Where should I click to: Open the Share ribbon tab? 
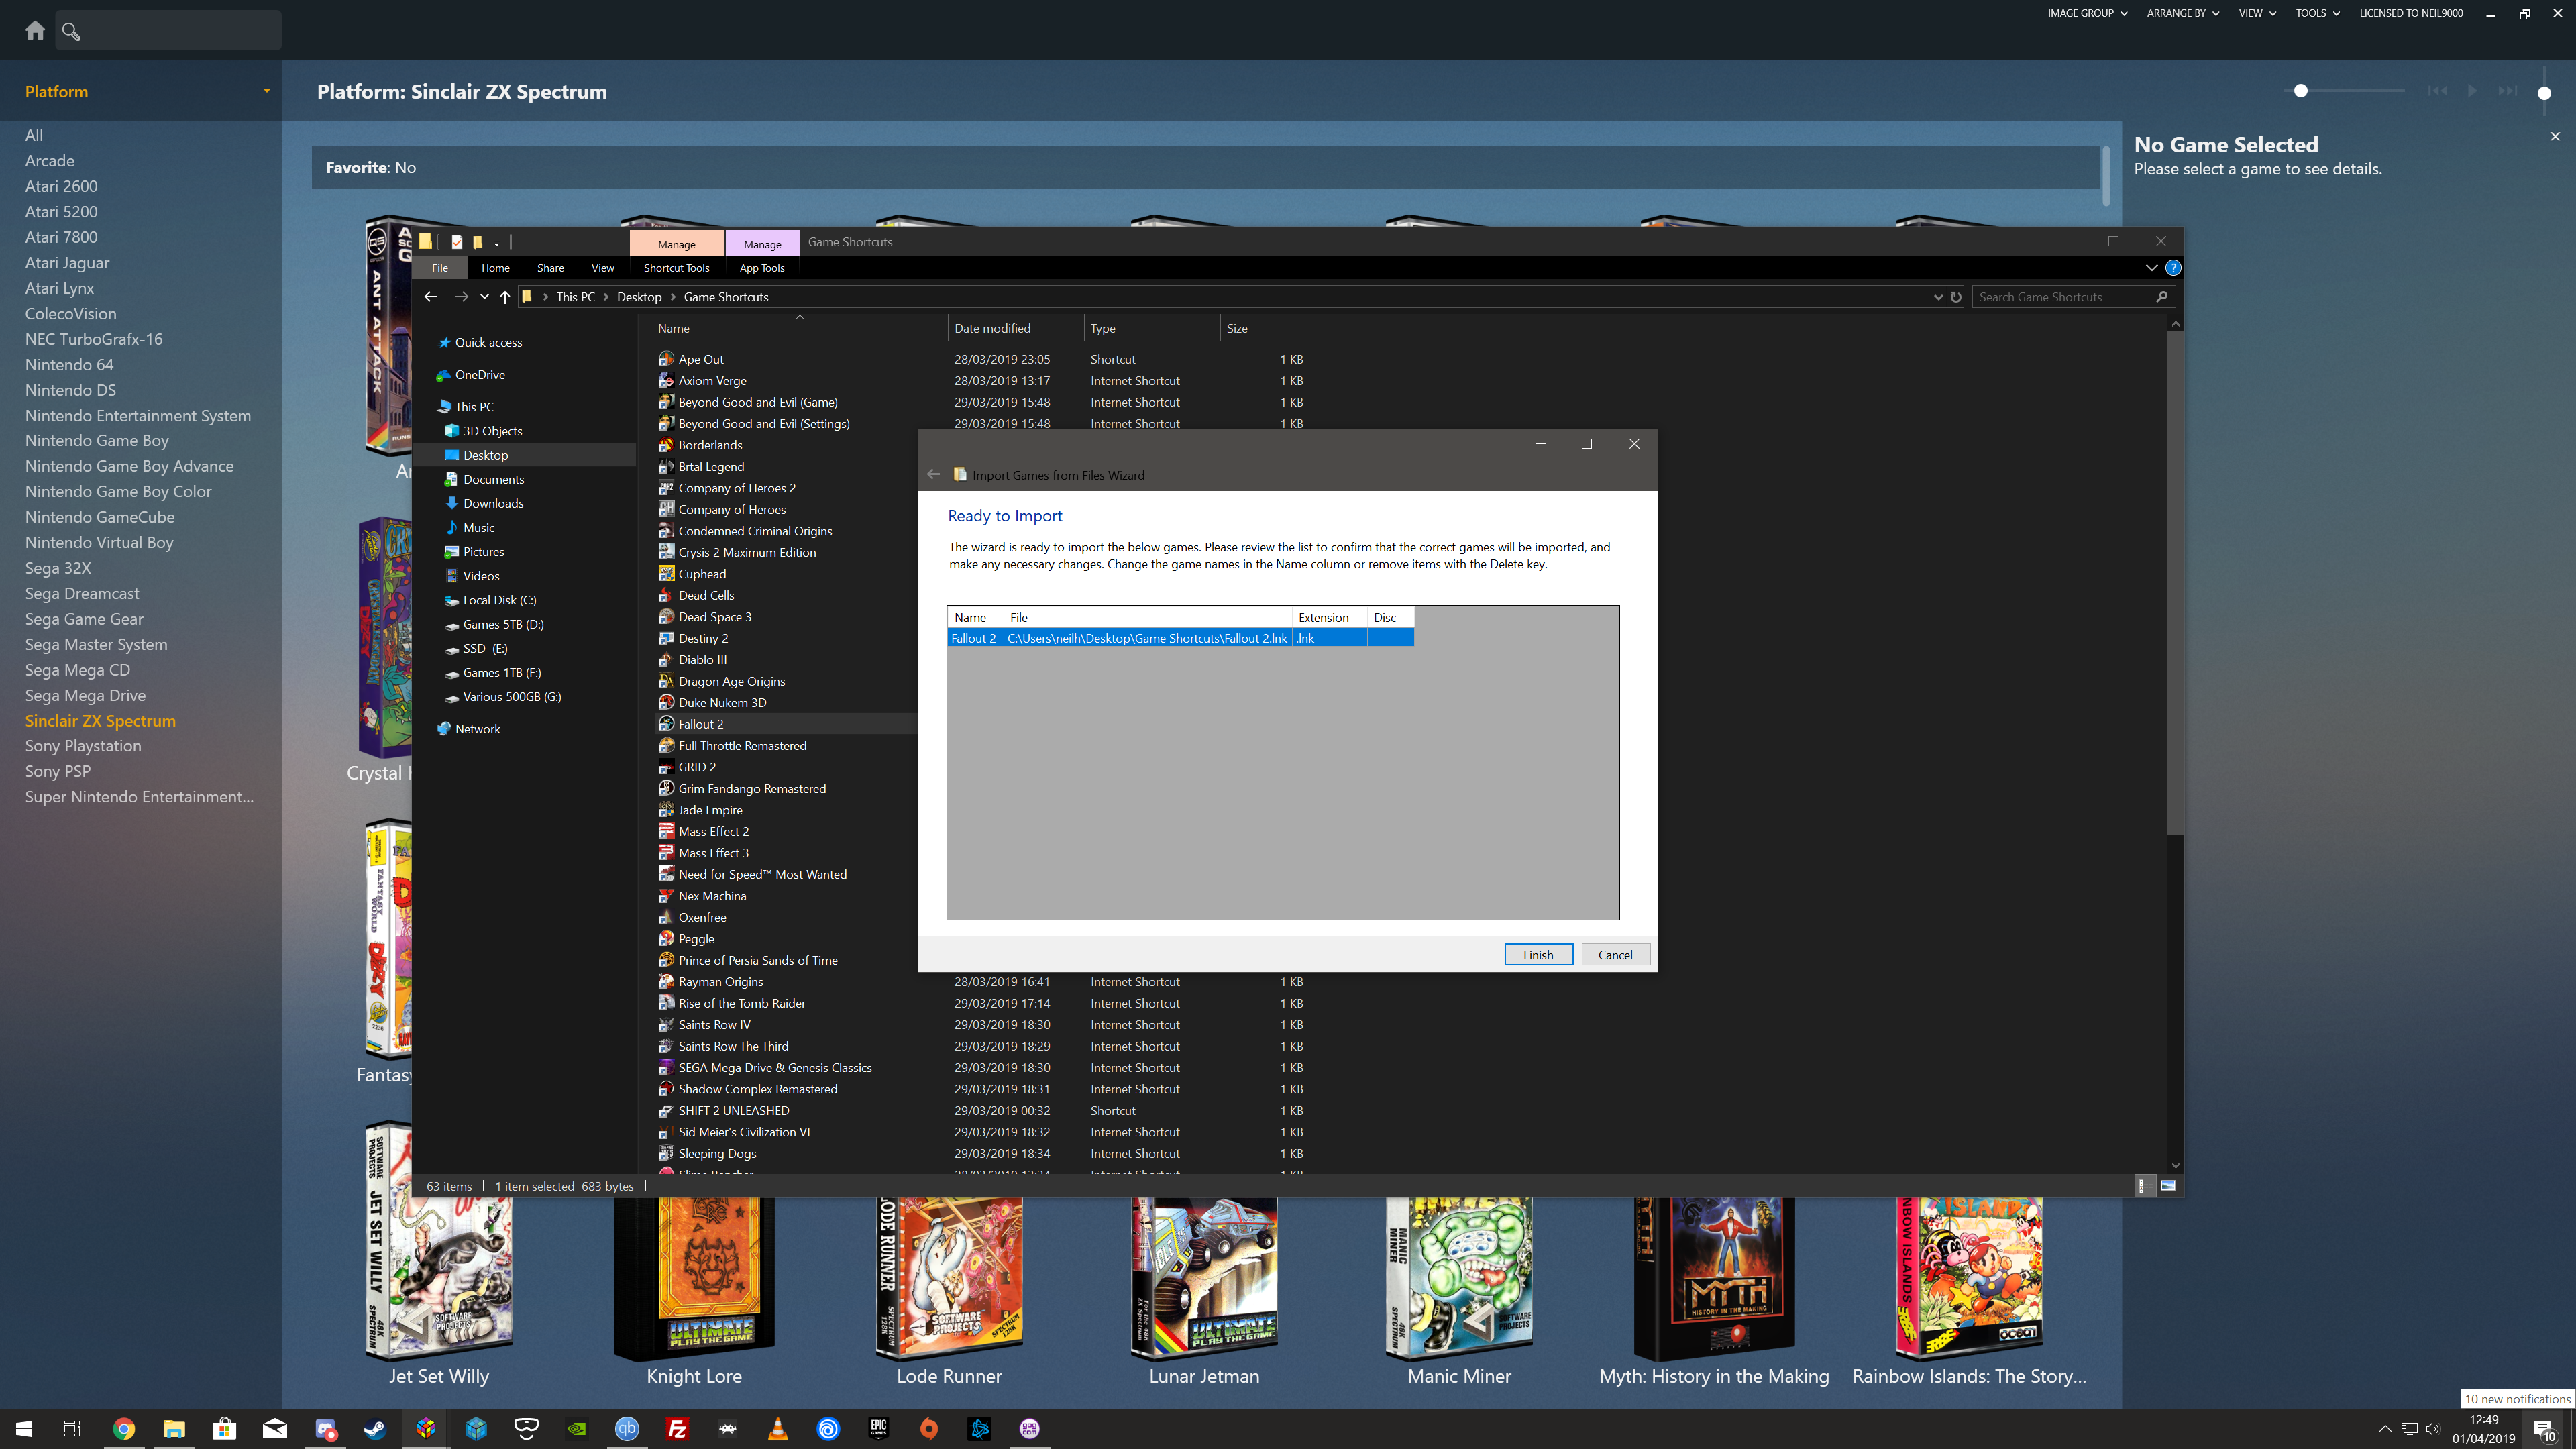pyautogui.click(x=550, y=268)
